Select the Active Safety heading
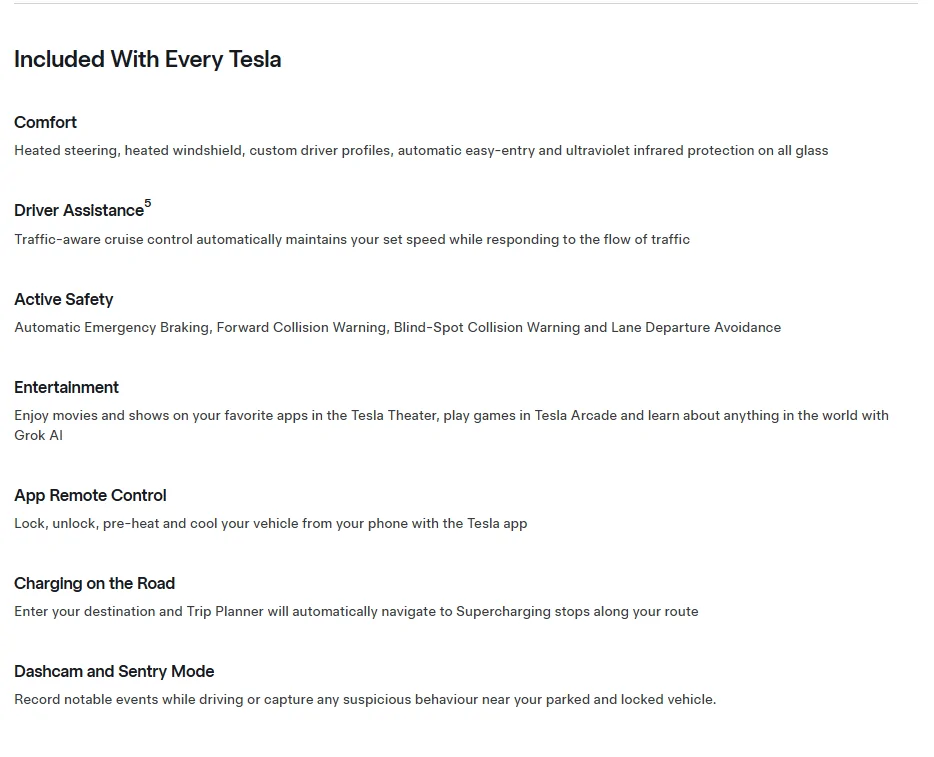Viewport: 934px width, 757px height. click(64, 299)
